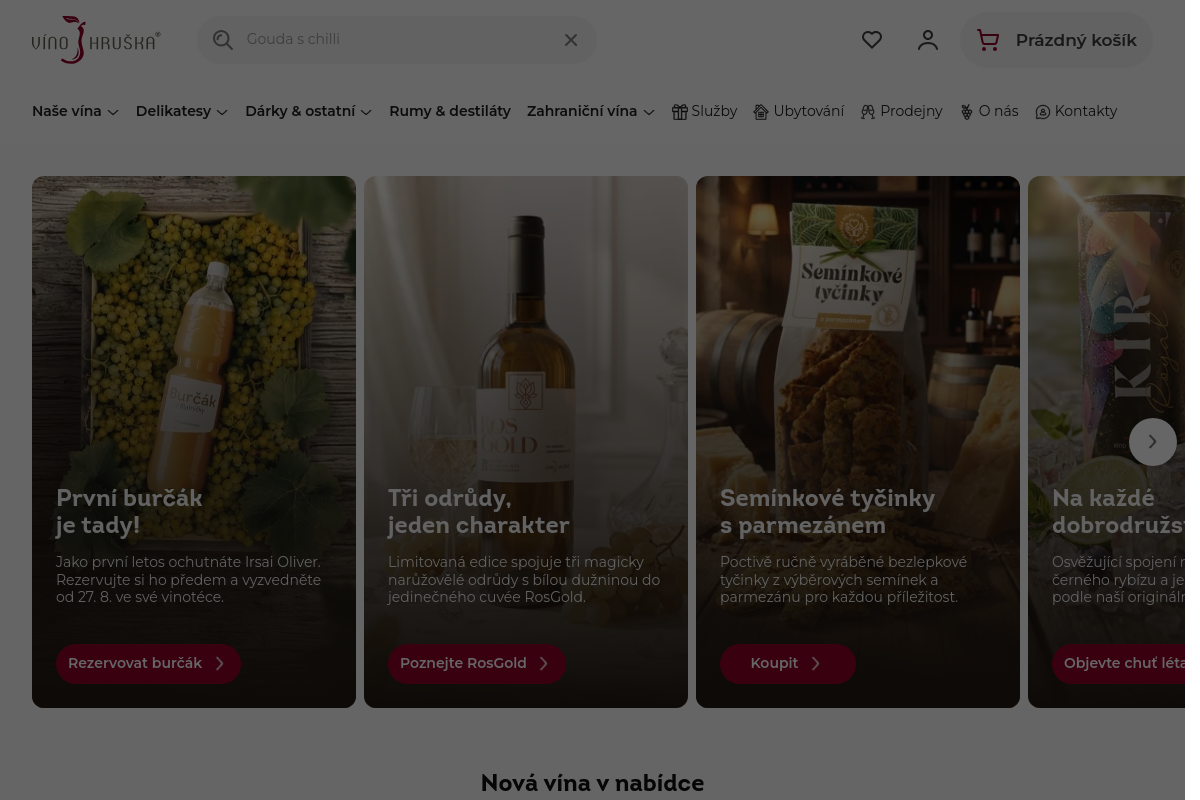1200x800 pixels.
Task: Go to Prodejny stores link
Action: (901, 112)
